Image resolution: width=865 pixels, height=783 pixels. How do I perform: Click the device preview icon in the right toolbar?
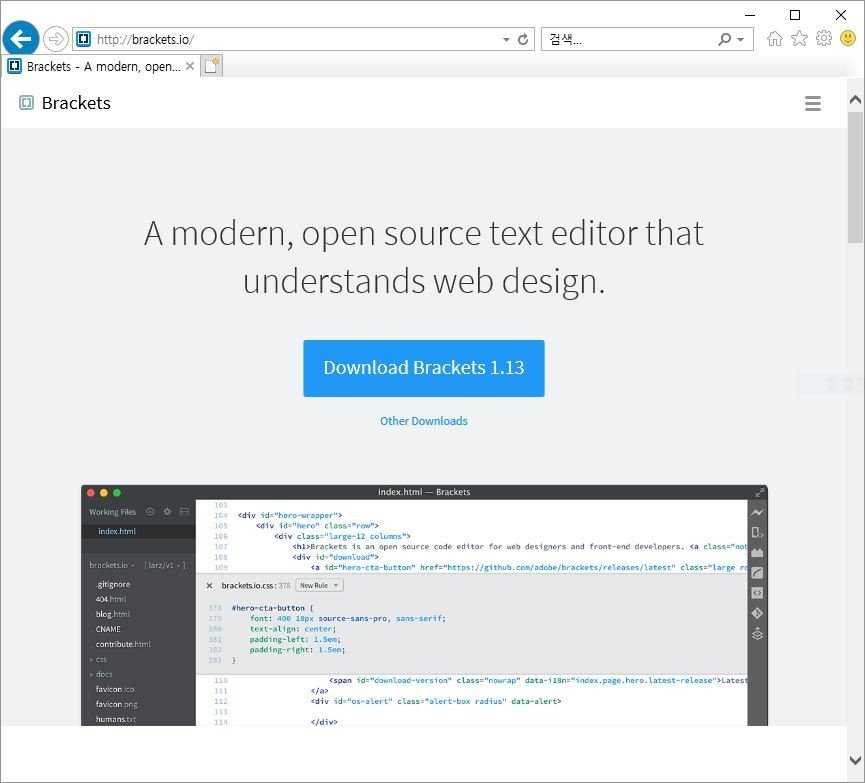(x=757, y=532)
